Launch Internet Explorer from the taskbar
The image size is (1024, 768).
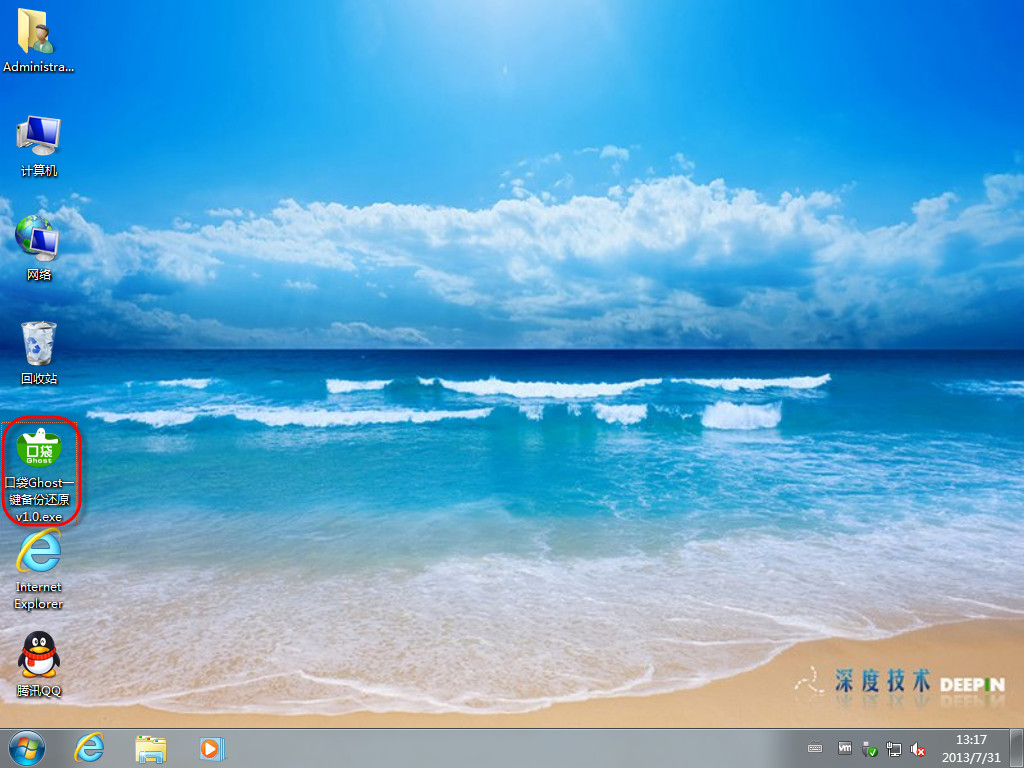[x=90, y=748]
